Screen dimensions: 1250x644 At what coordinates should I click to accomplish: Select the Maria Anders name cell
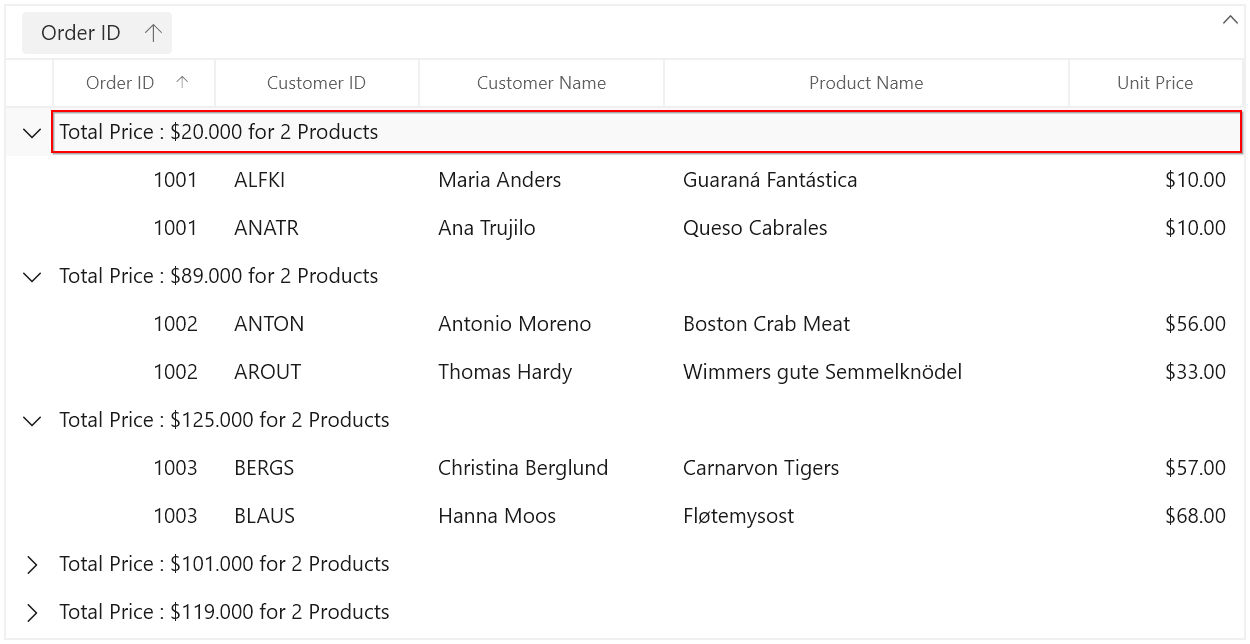tap(542, 180)
